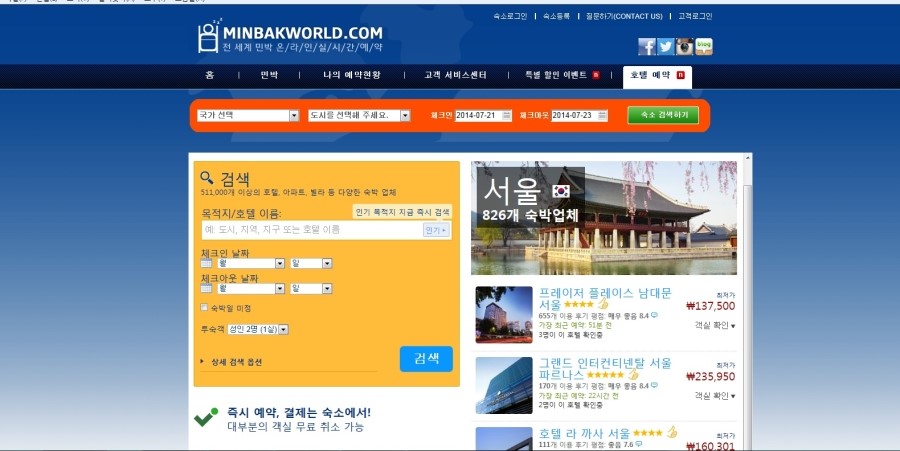Click calendar icon under 체크인 날짜
Image resolution: width=900 pixels, height=451 pixels.
coord(207,263)
